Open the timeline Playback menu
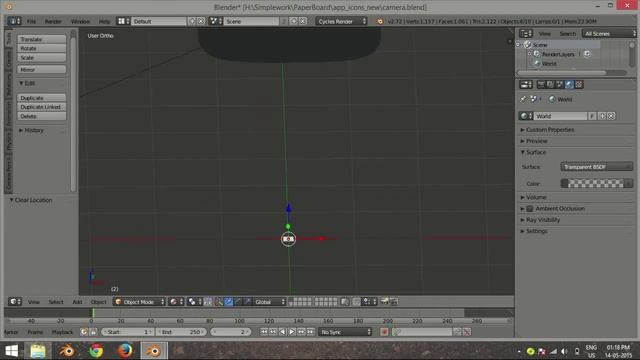 (62, 332)
